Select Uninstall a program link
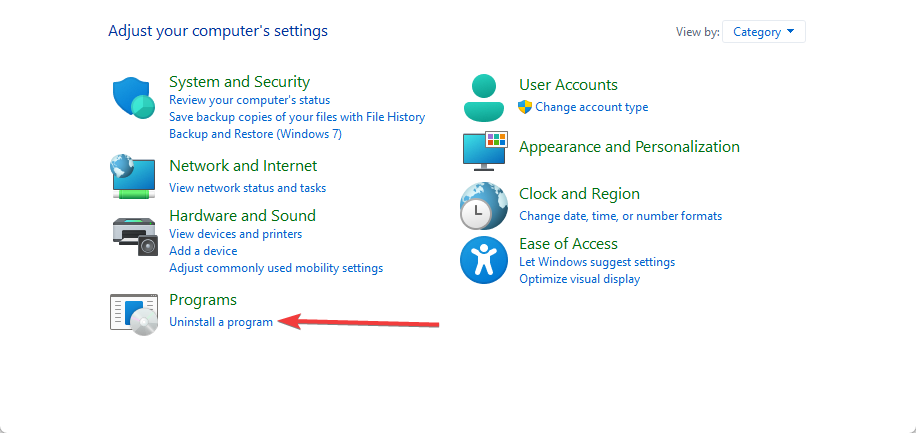This screenshot has height=433, width=916. pyautogui.click(x=221, y=322)
